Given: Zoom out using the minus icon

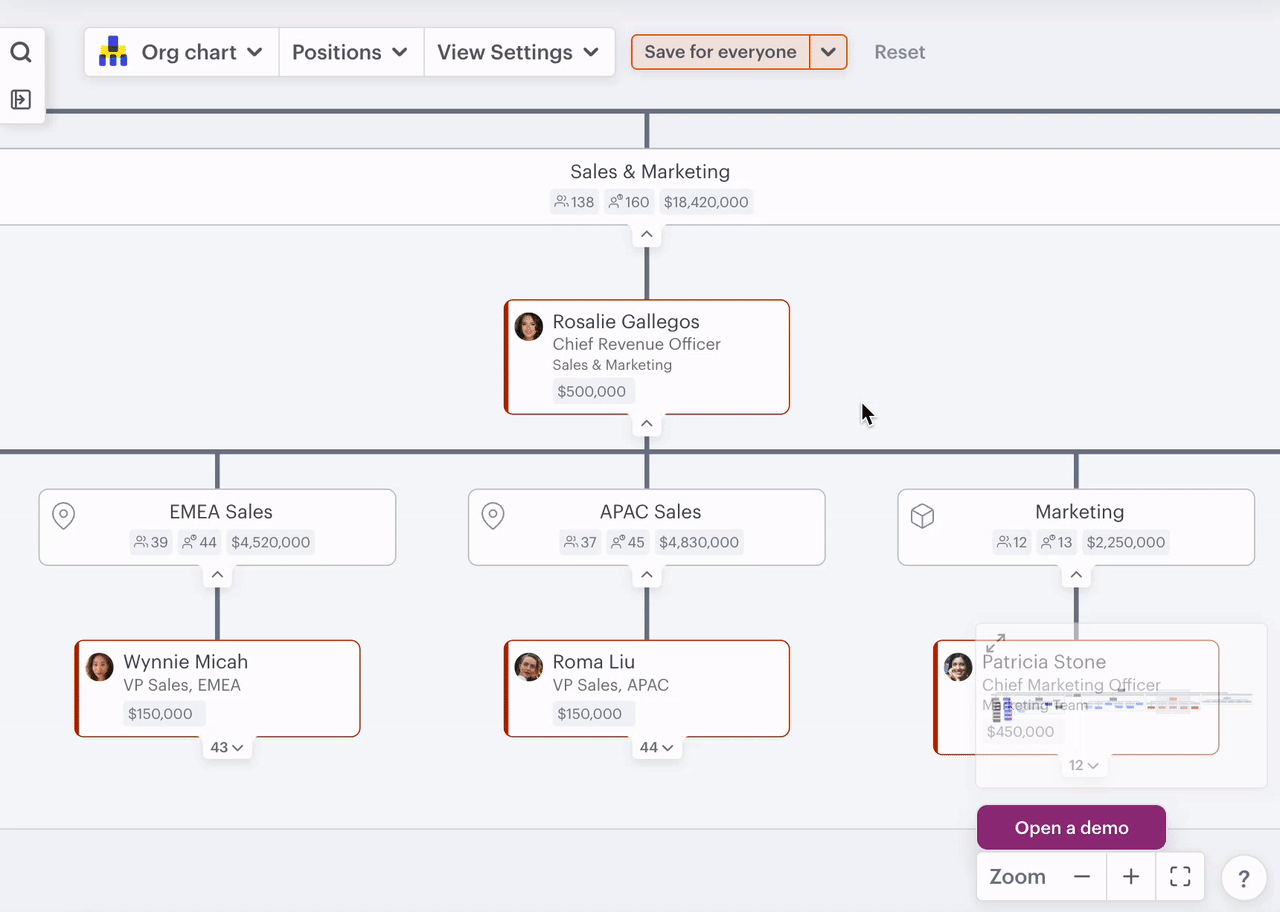Looking at the screenshot, I should pos(1081,876).
